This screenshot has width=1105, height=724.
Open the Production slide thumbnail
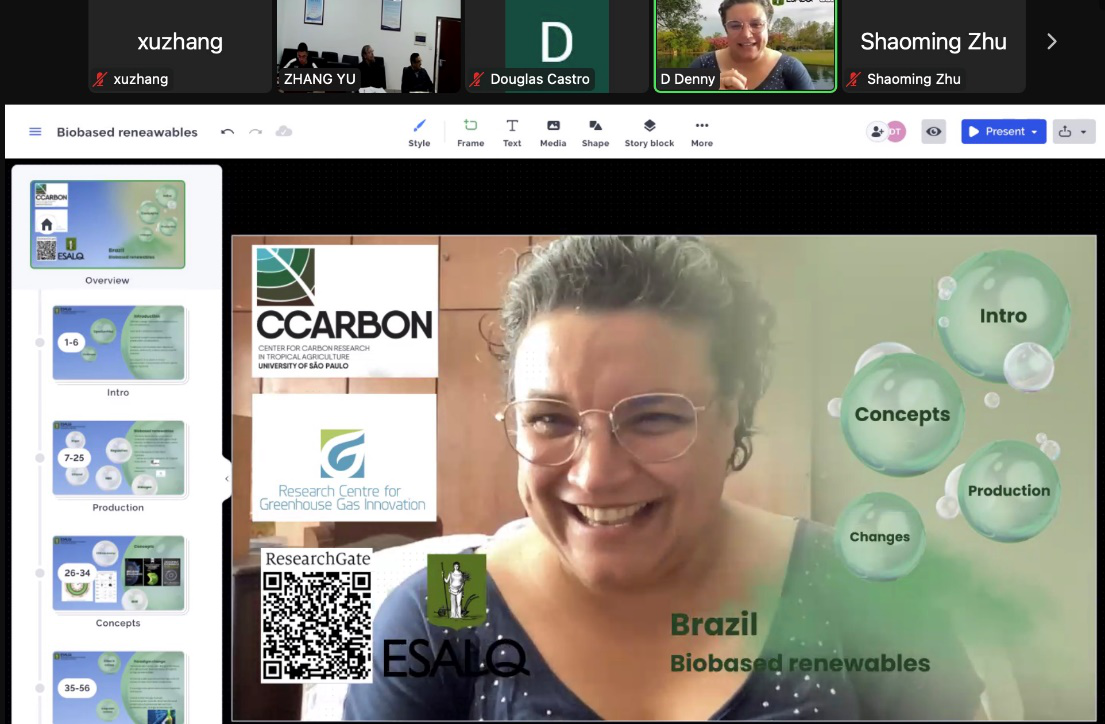coord(118,458)
